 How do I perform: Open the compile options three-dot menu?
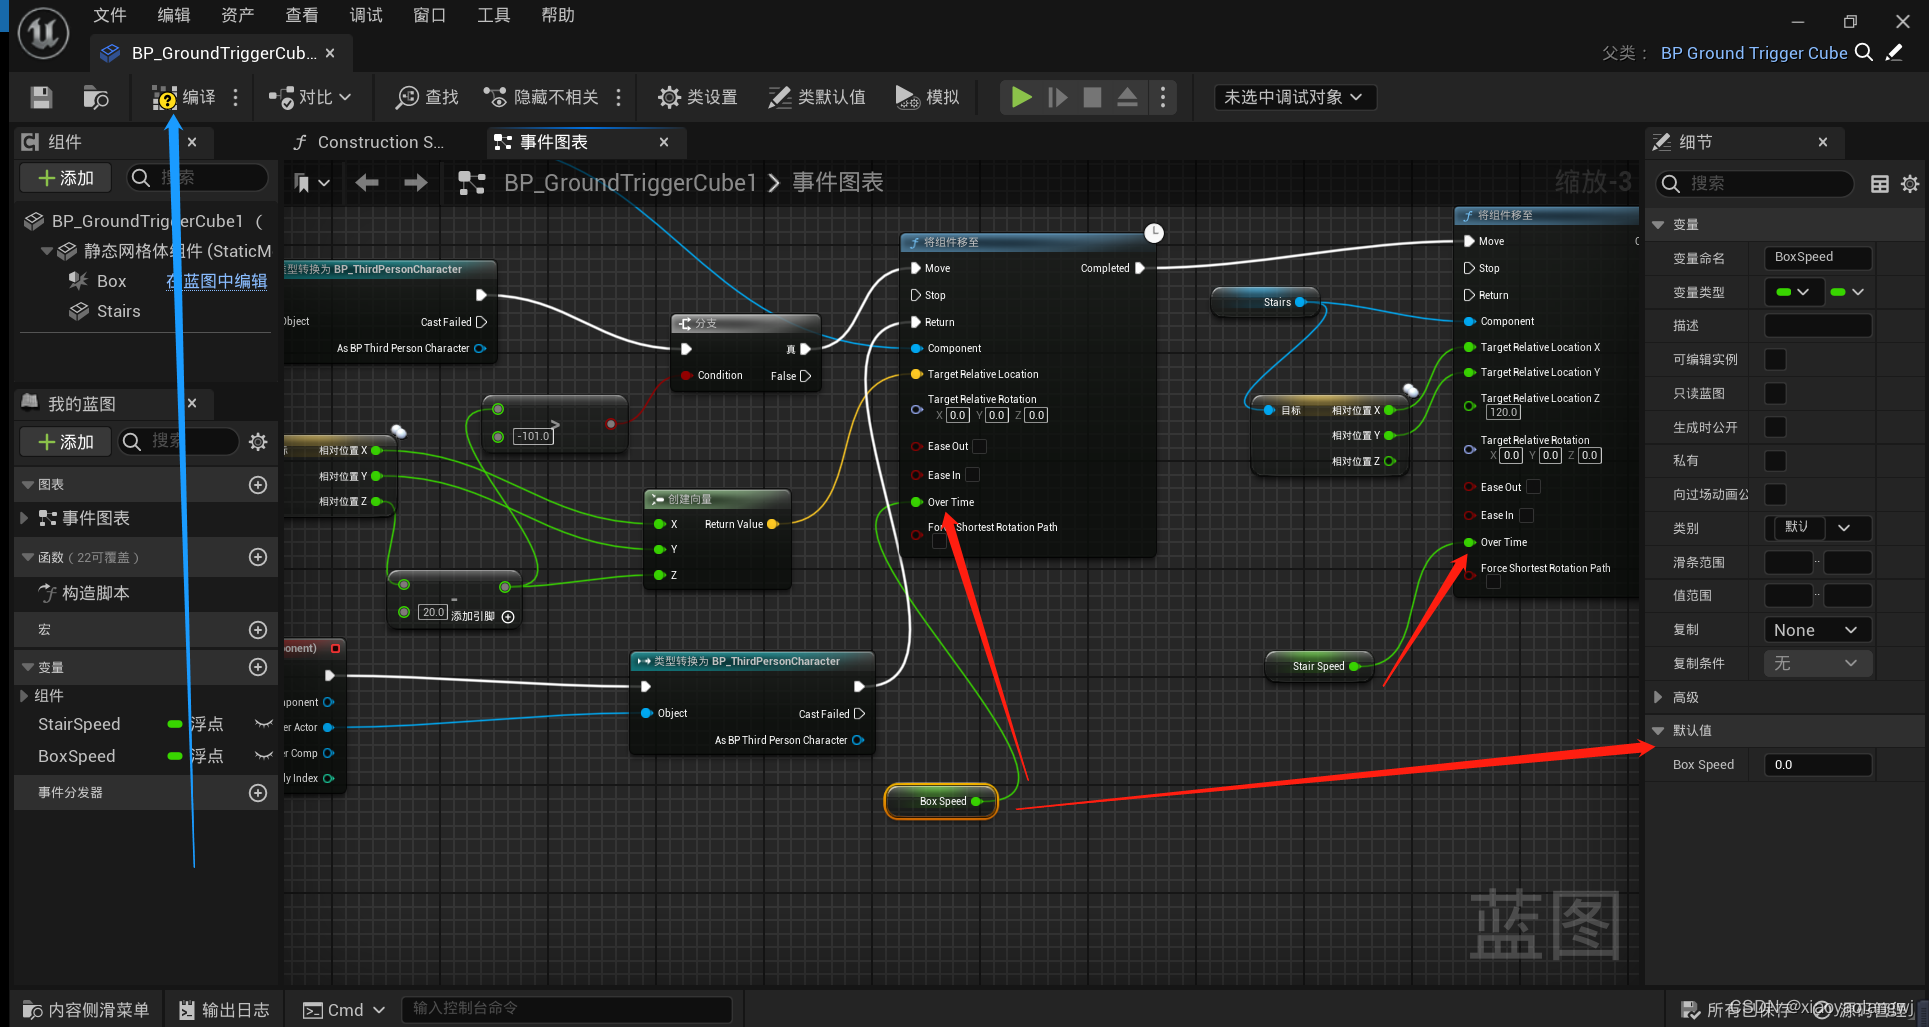(x=236, y=97)
